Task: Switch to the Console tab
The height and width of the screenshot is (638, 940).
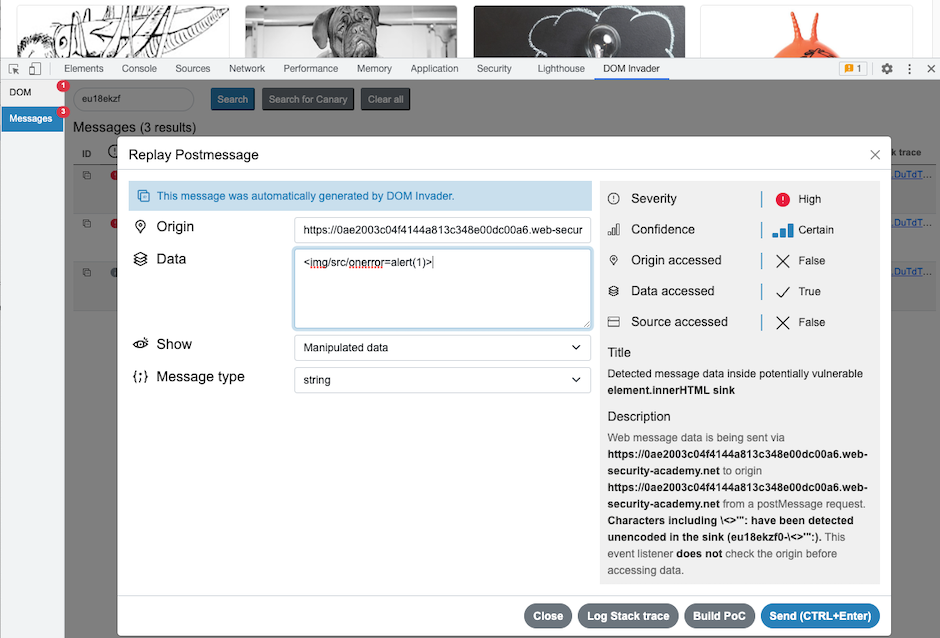Action: (x=139, y=69)
